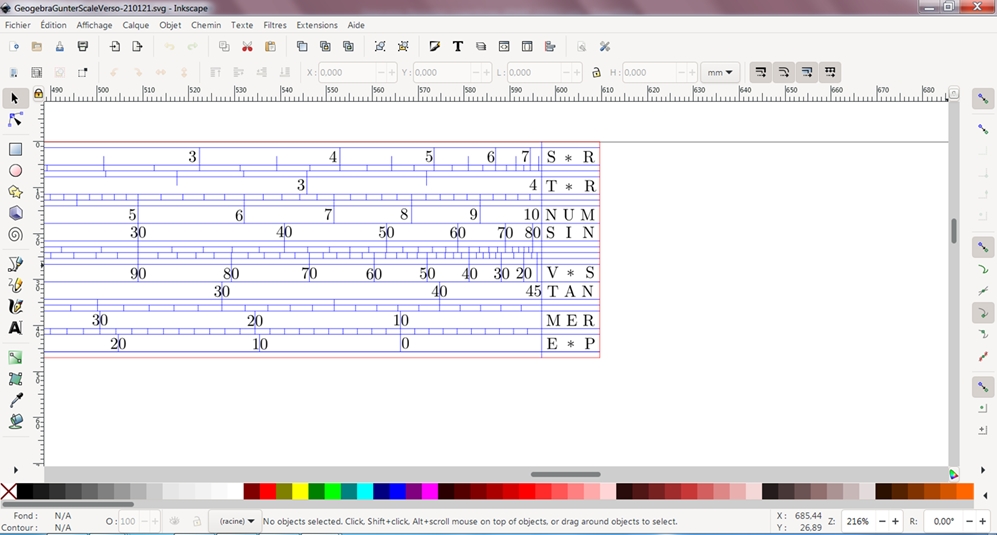
Task: Click the zoom percentage field 216%
Action: click(x=858, y=521)
